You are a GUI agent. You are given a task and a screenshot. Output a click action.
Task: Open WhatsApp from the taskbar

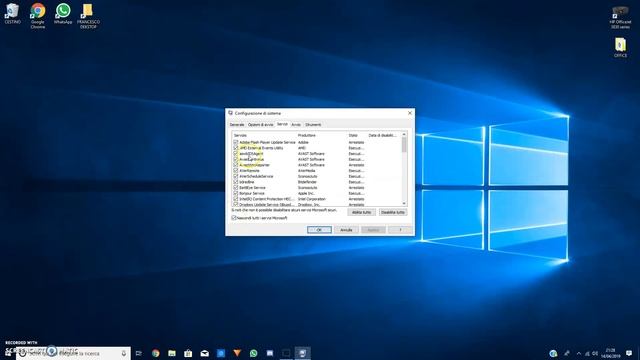[253, 353]
